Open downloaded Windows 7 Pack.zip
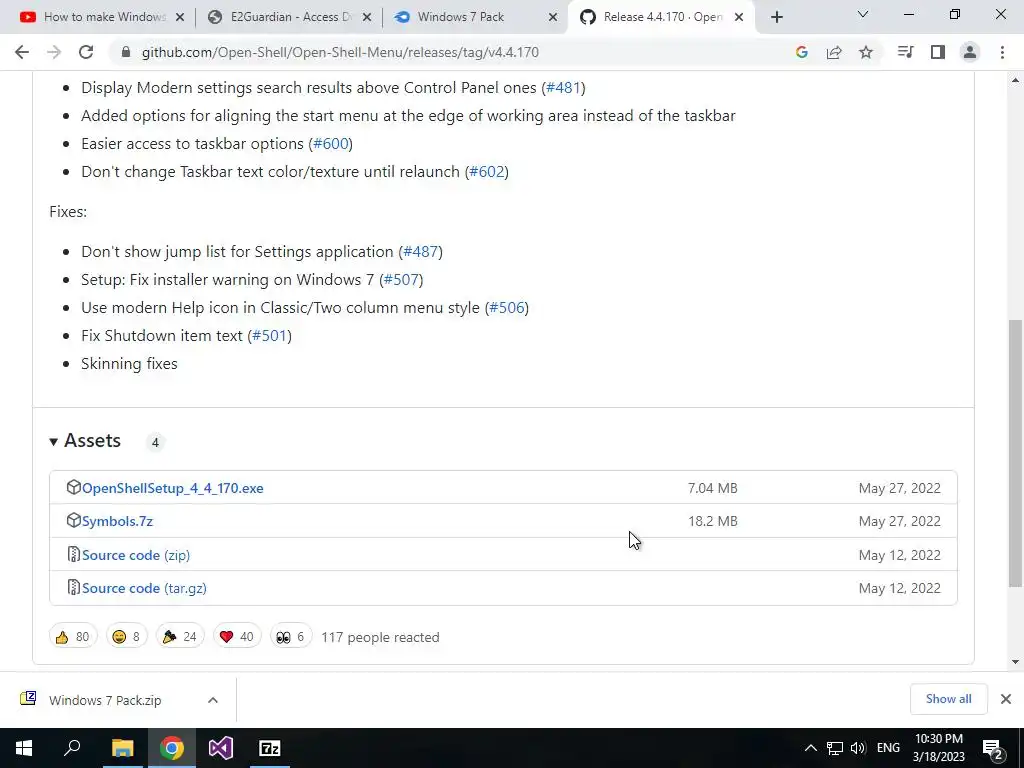This screenshot has height=768, width=1024. click(104, 700)
